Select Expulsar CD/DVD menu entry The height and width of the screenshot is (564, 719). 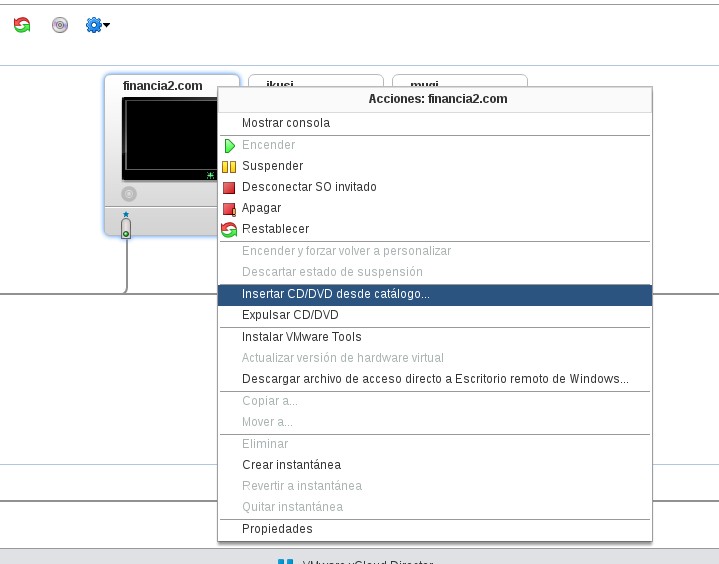point(290,315)
